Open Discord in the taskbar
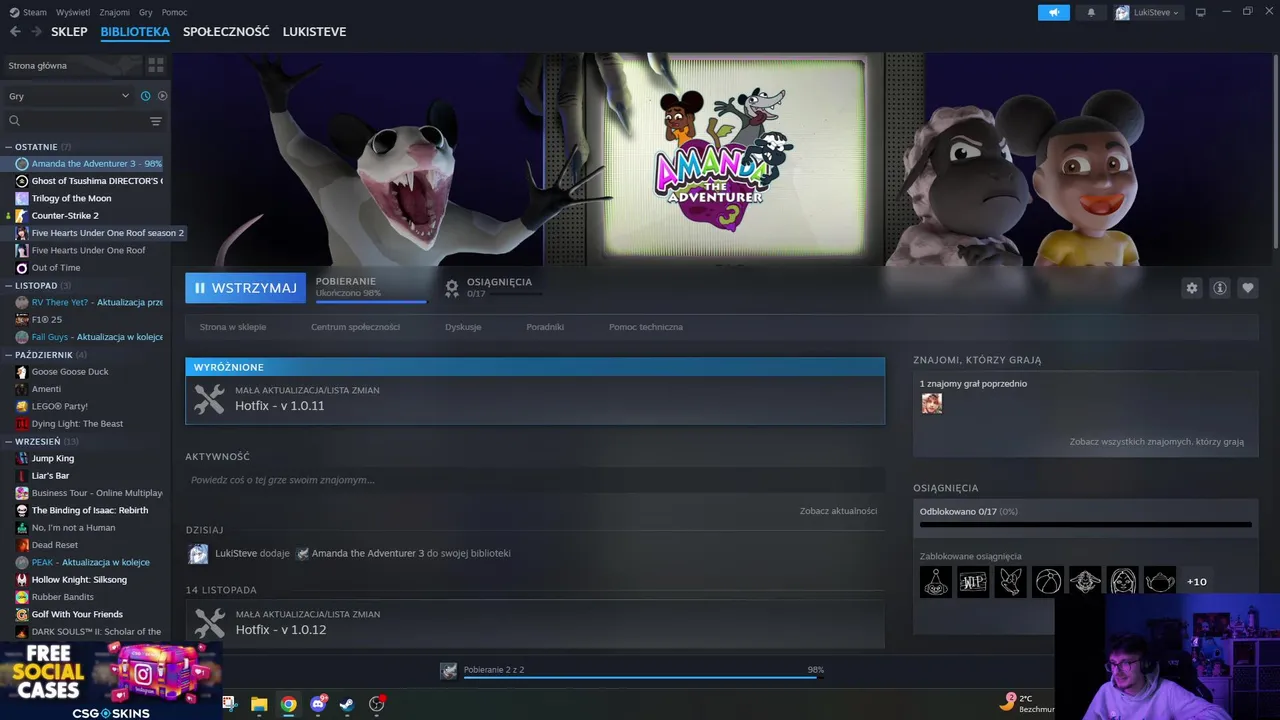 click(x=318, y=704)
